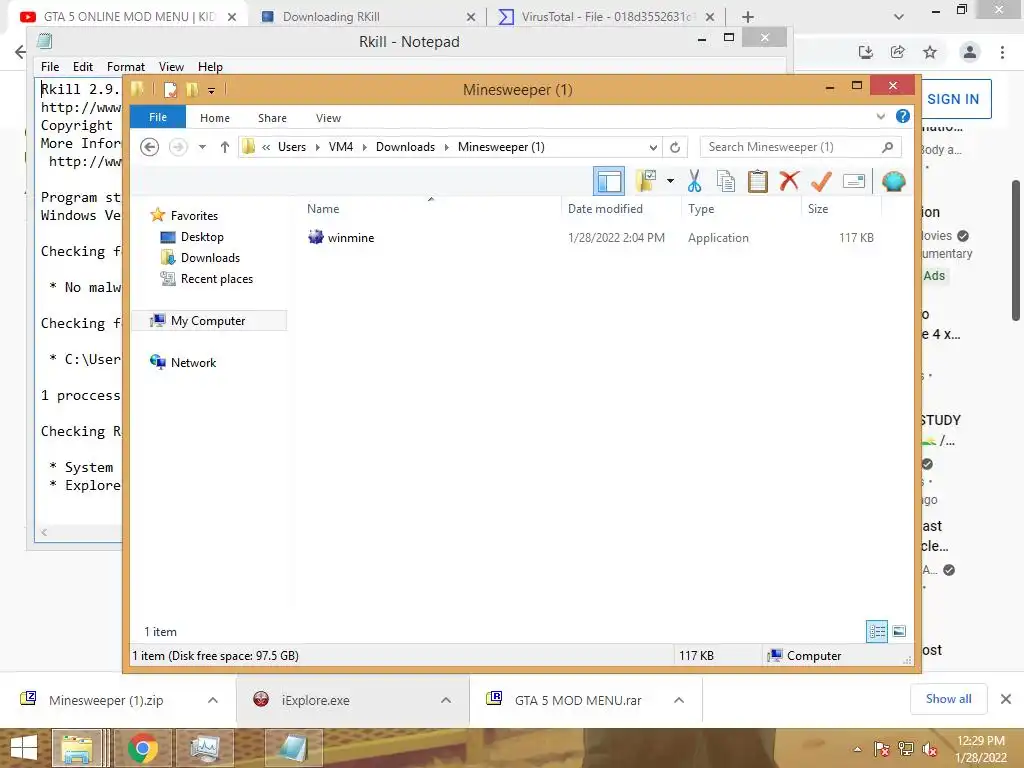Expand options for GTA 5 MOD MENU.rar download
Viewport: 1024px width, 768px height.
679,700
